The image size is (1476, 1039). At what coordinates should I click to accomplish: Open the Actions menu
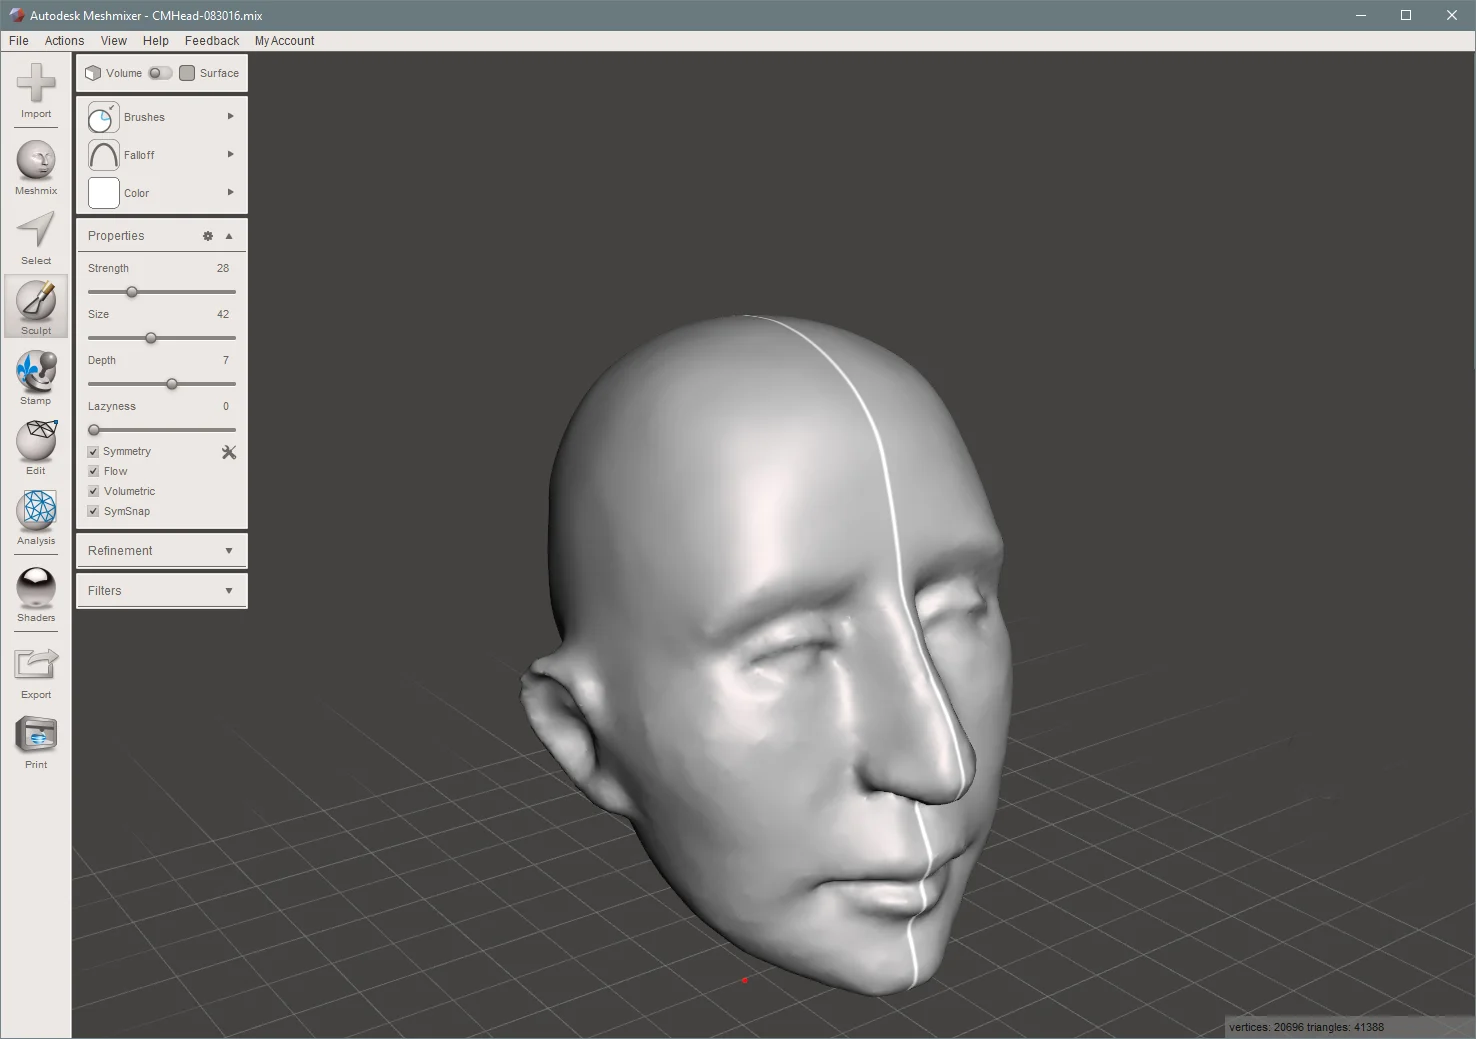tap(64, 41)
